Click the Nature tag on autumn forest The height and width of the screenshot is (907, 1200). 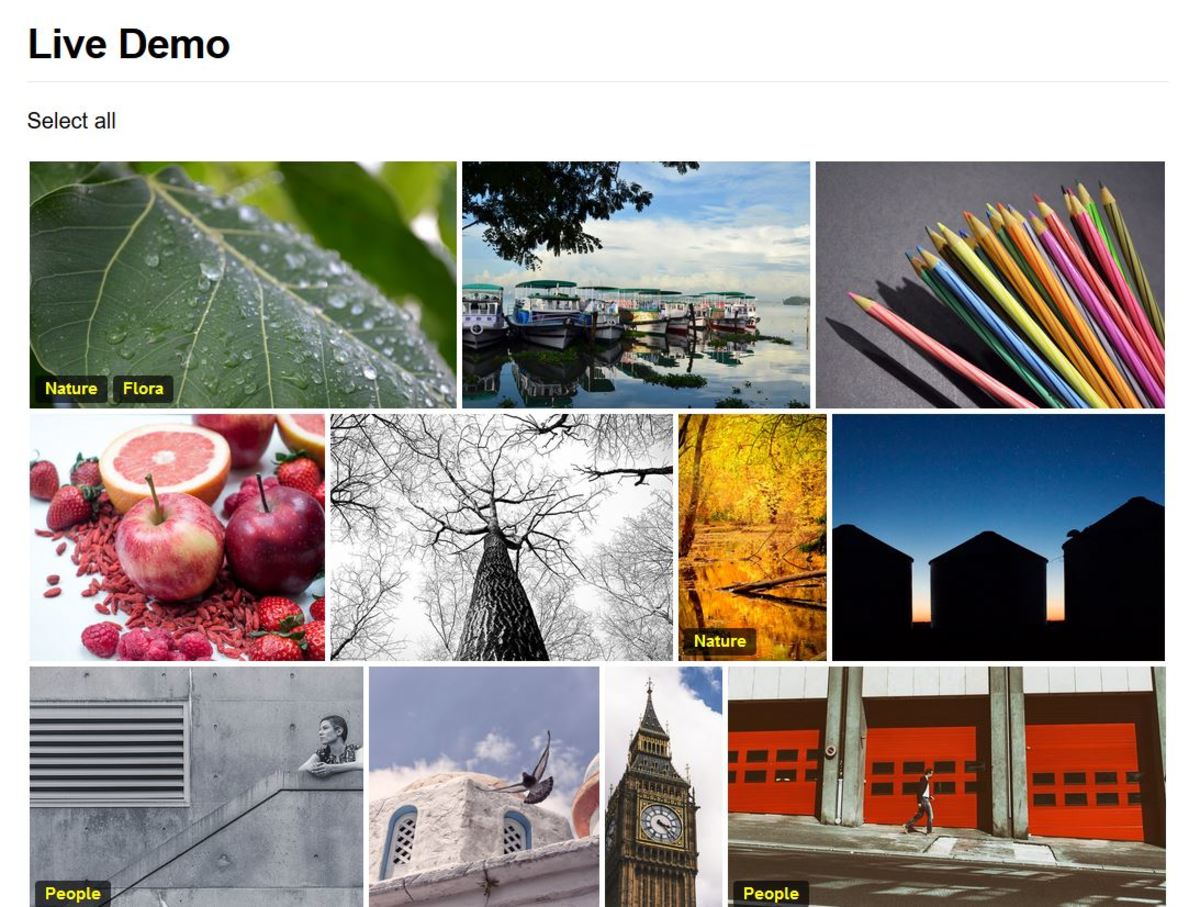720,641
